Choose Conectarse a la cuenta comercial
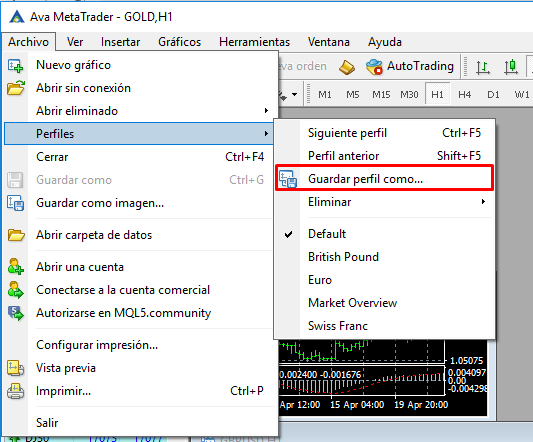This screenshot has width=533, height=442. 140,290
